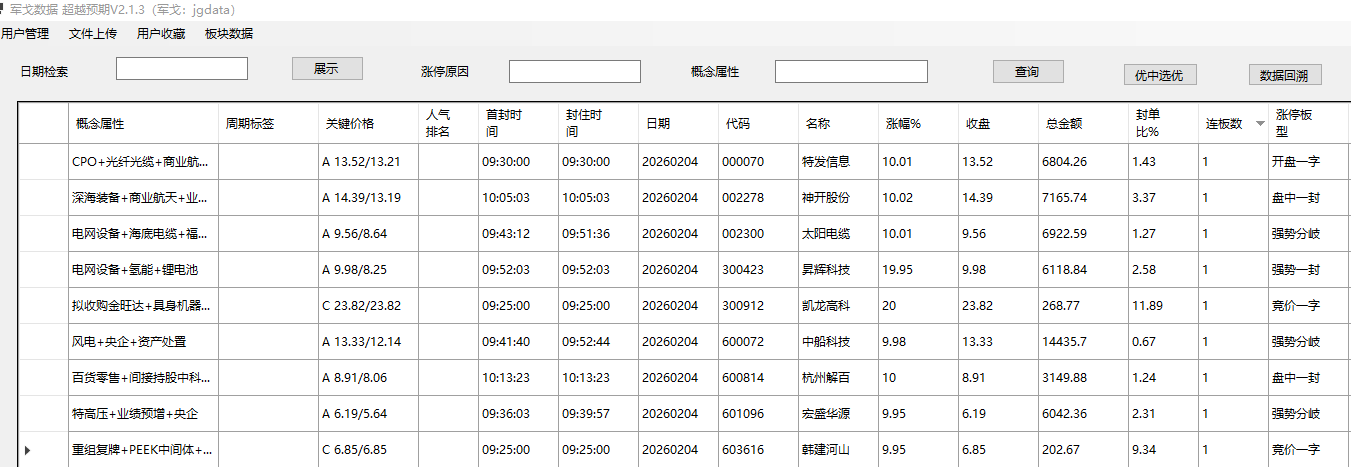Sort by 封住时间 column header

(598, 124)
